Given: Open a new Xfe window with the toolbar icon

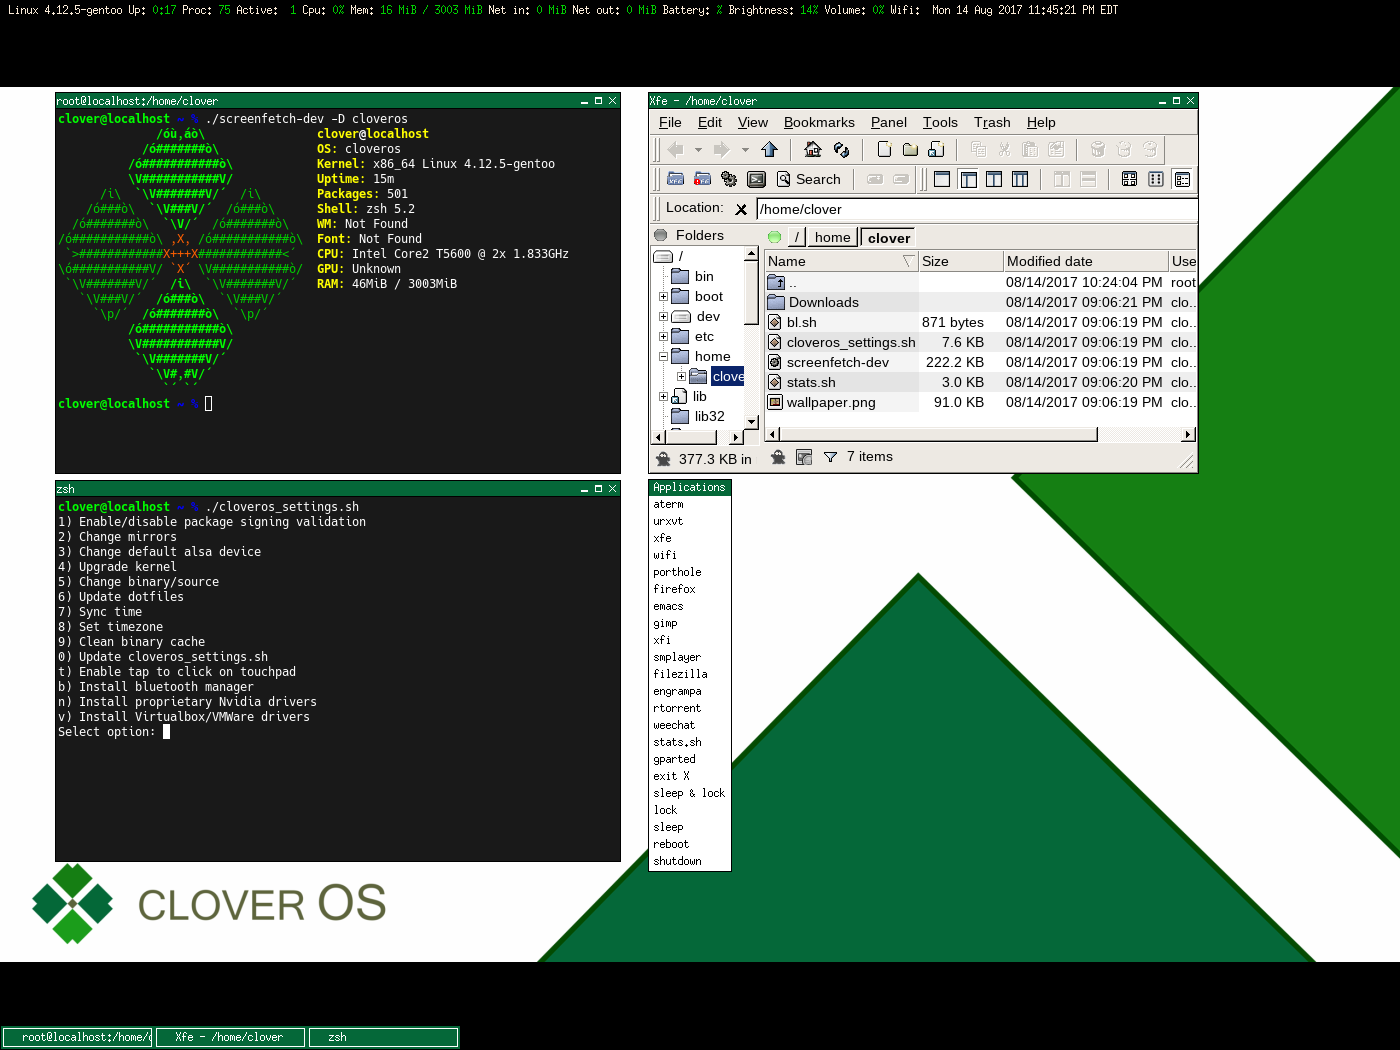Looking at the screenshot, I should tap(676, 179).
